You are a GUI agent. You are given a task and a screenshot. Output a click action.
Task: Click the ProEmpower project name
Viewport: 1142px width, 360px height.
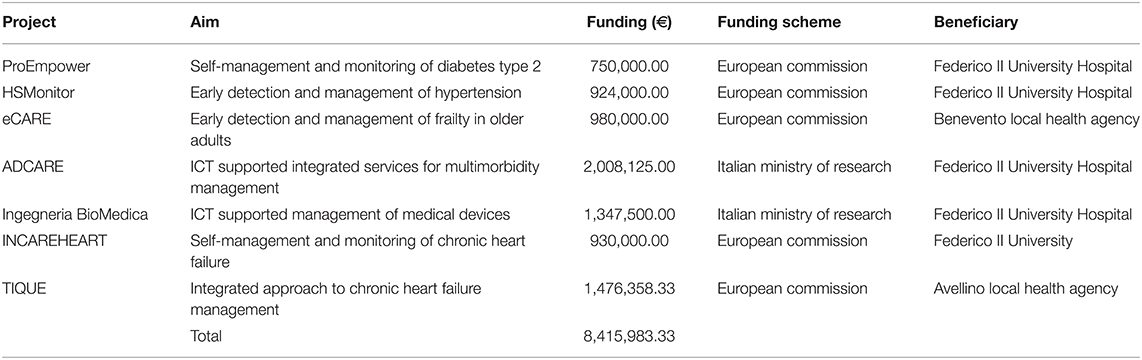41,67
